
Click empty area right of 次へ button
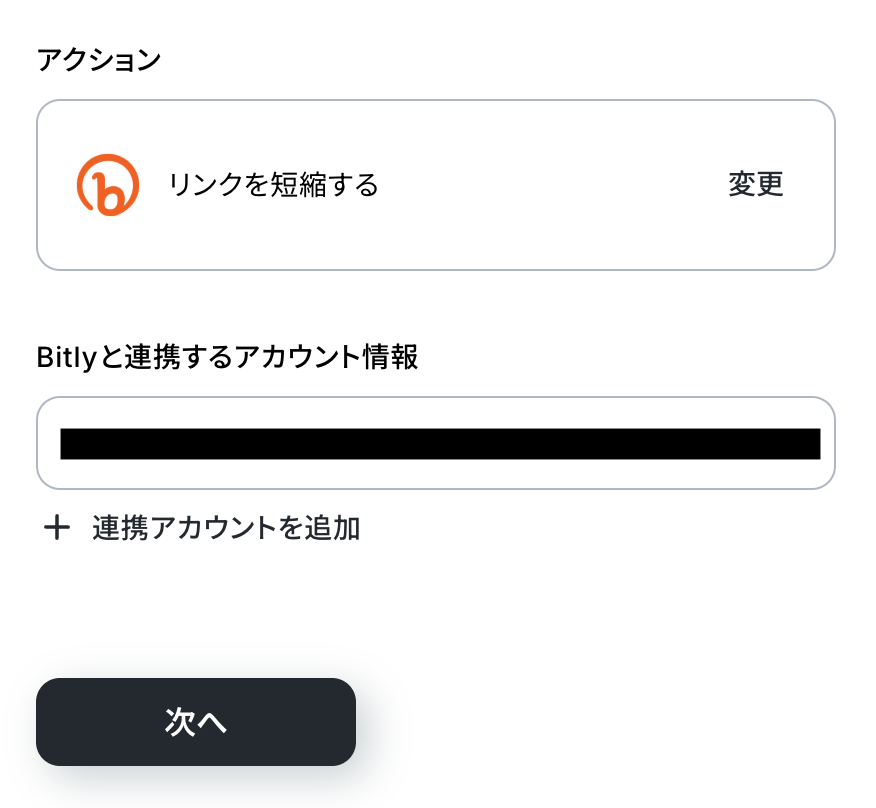(x=600, y=722)
